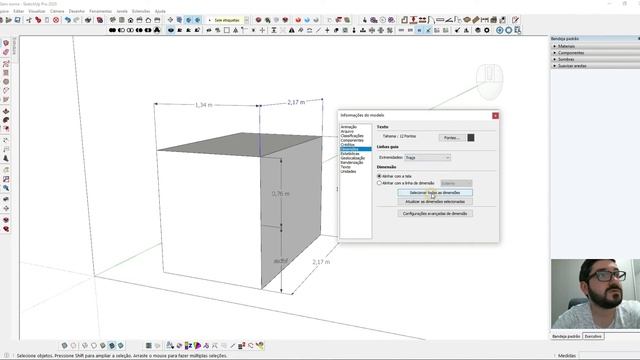This screenshot has width=640, height=360.
Task: Click the Save file toolbar icon
Action: pos(18,20)
